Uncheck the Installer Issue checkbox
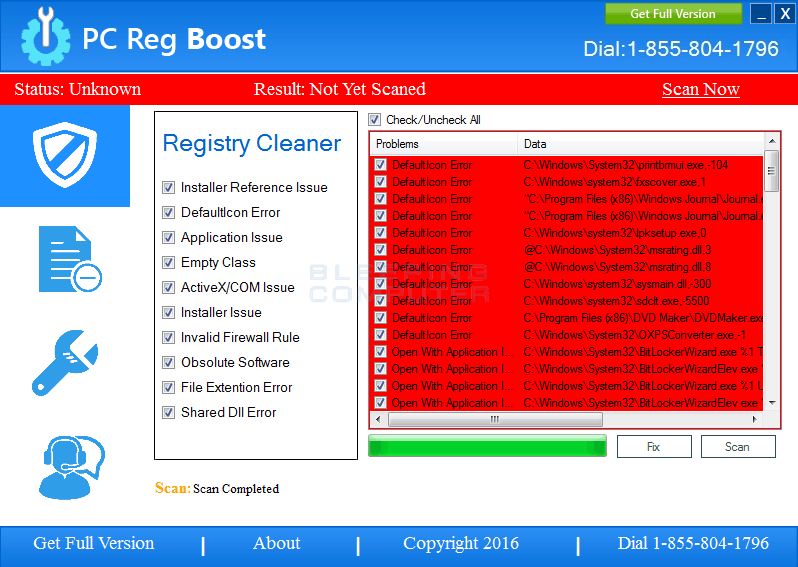The image size is (798, 567). pyautogui.click(x=168, y=313)
